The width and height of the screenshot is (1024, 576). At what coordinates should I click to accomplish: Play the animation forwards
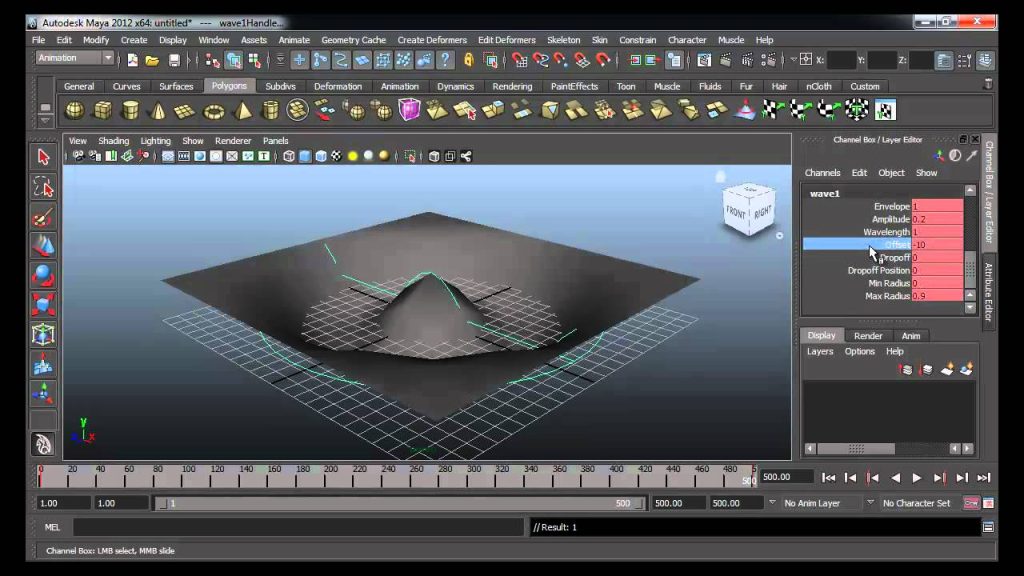pyautogui.click(x=917, y=478)
